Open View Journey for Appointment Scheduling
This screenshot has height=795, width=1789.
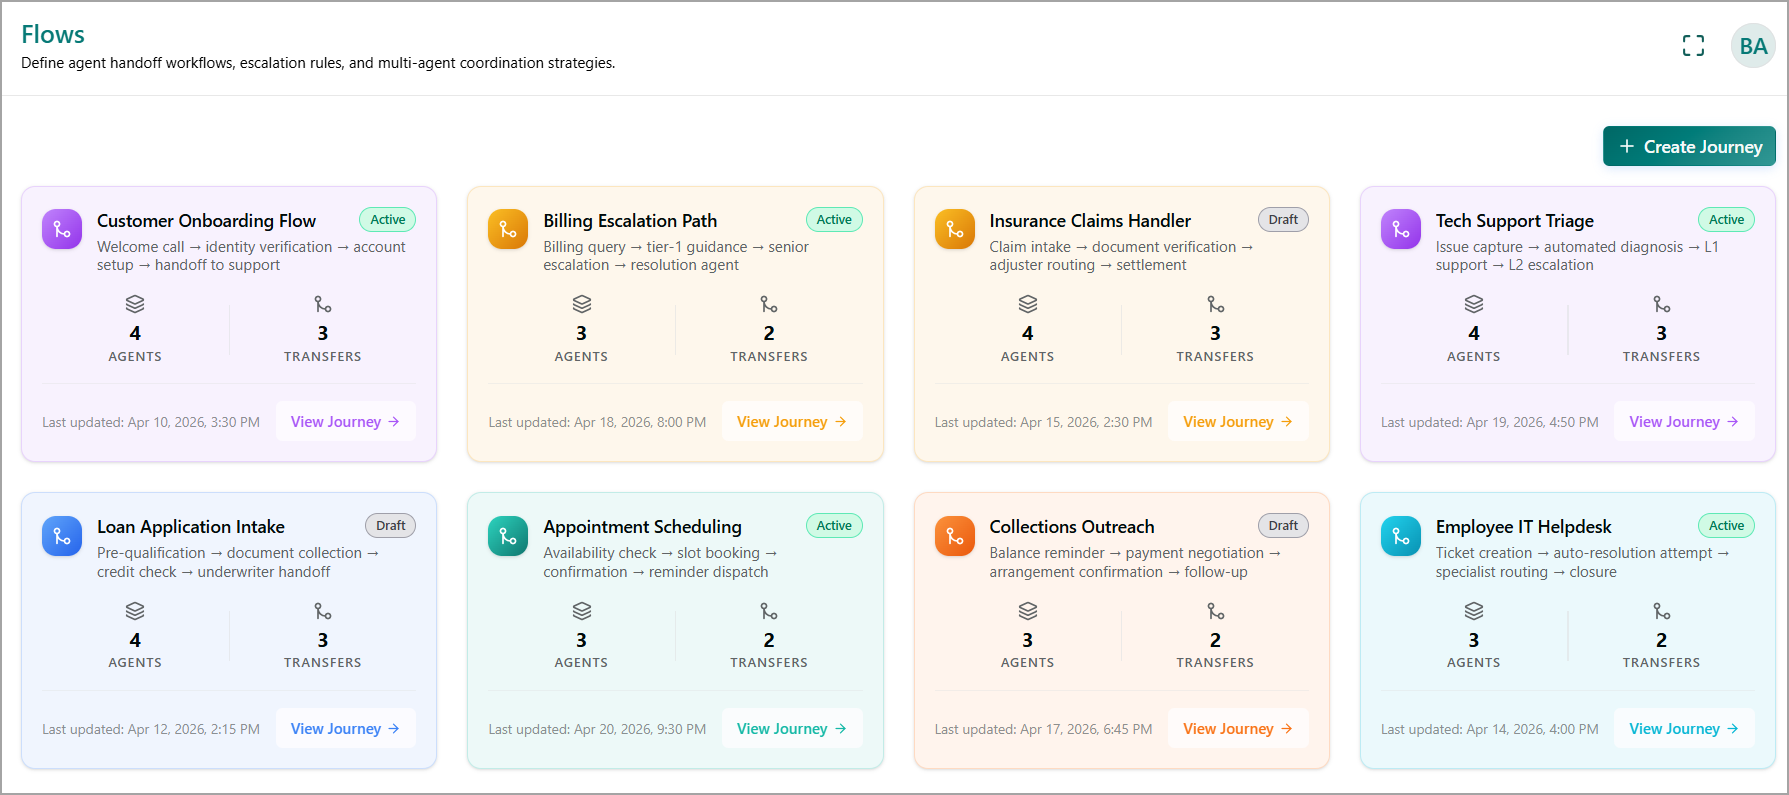click(792, 729)
